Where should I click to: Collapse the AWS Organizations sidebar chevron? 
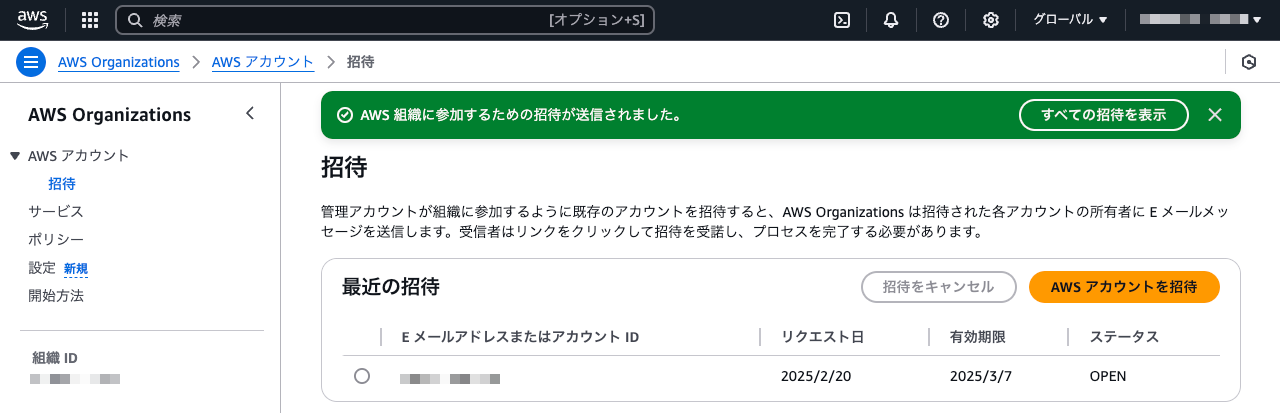pos(250,113)
